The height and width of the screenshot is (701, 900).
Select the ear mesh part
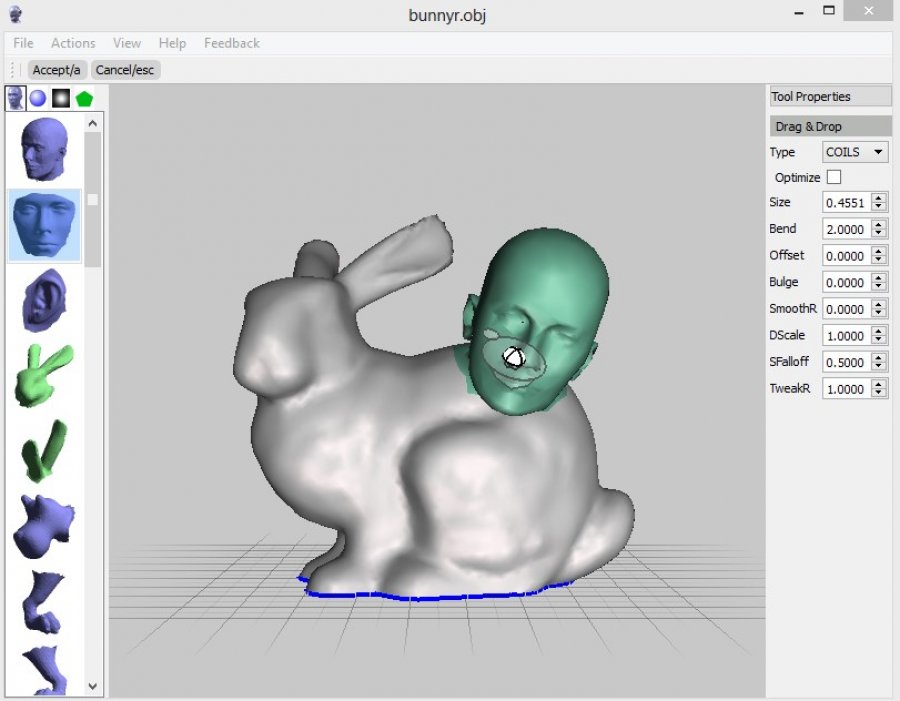tap(45, 299)
